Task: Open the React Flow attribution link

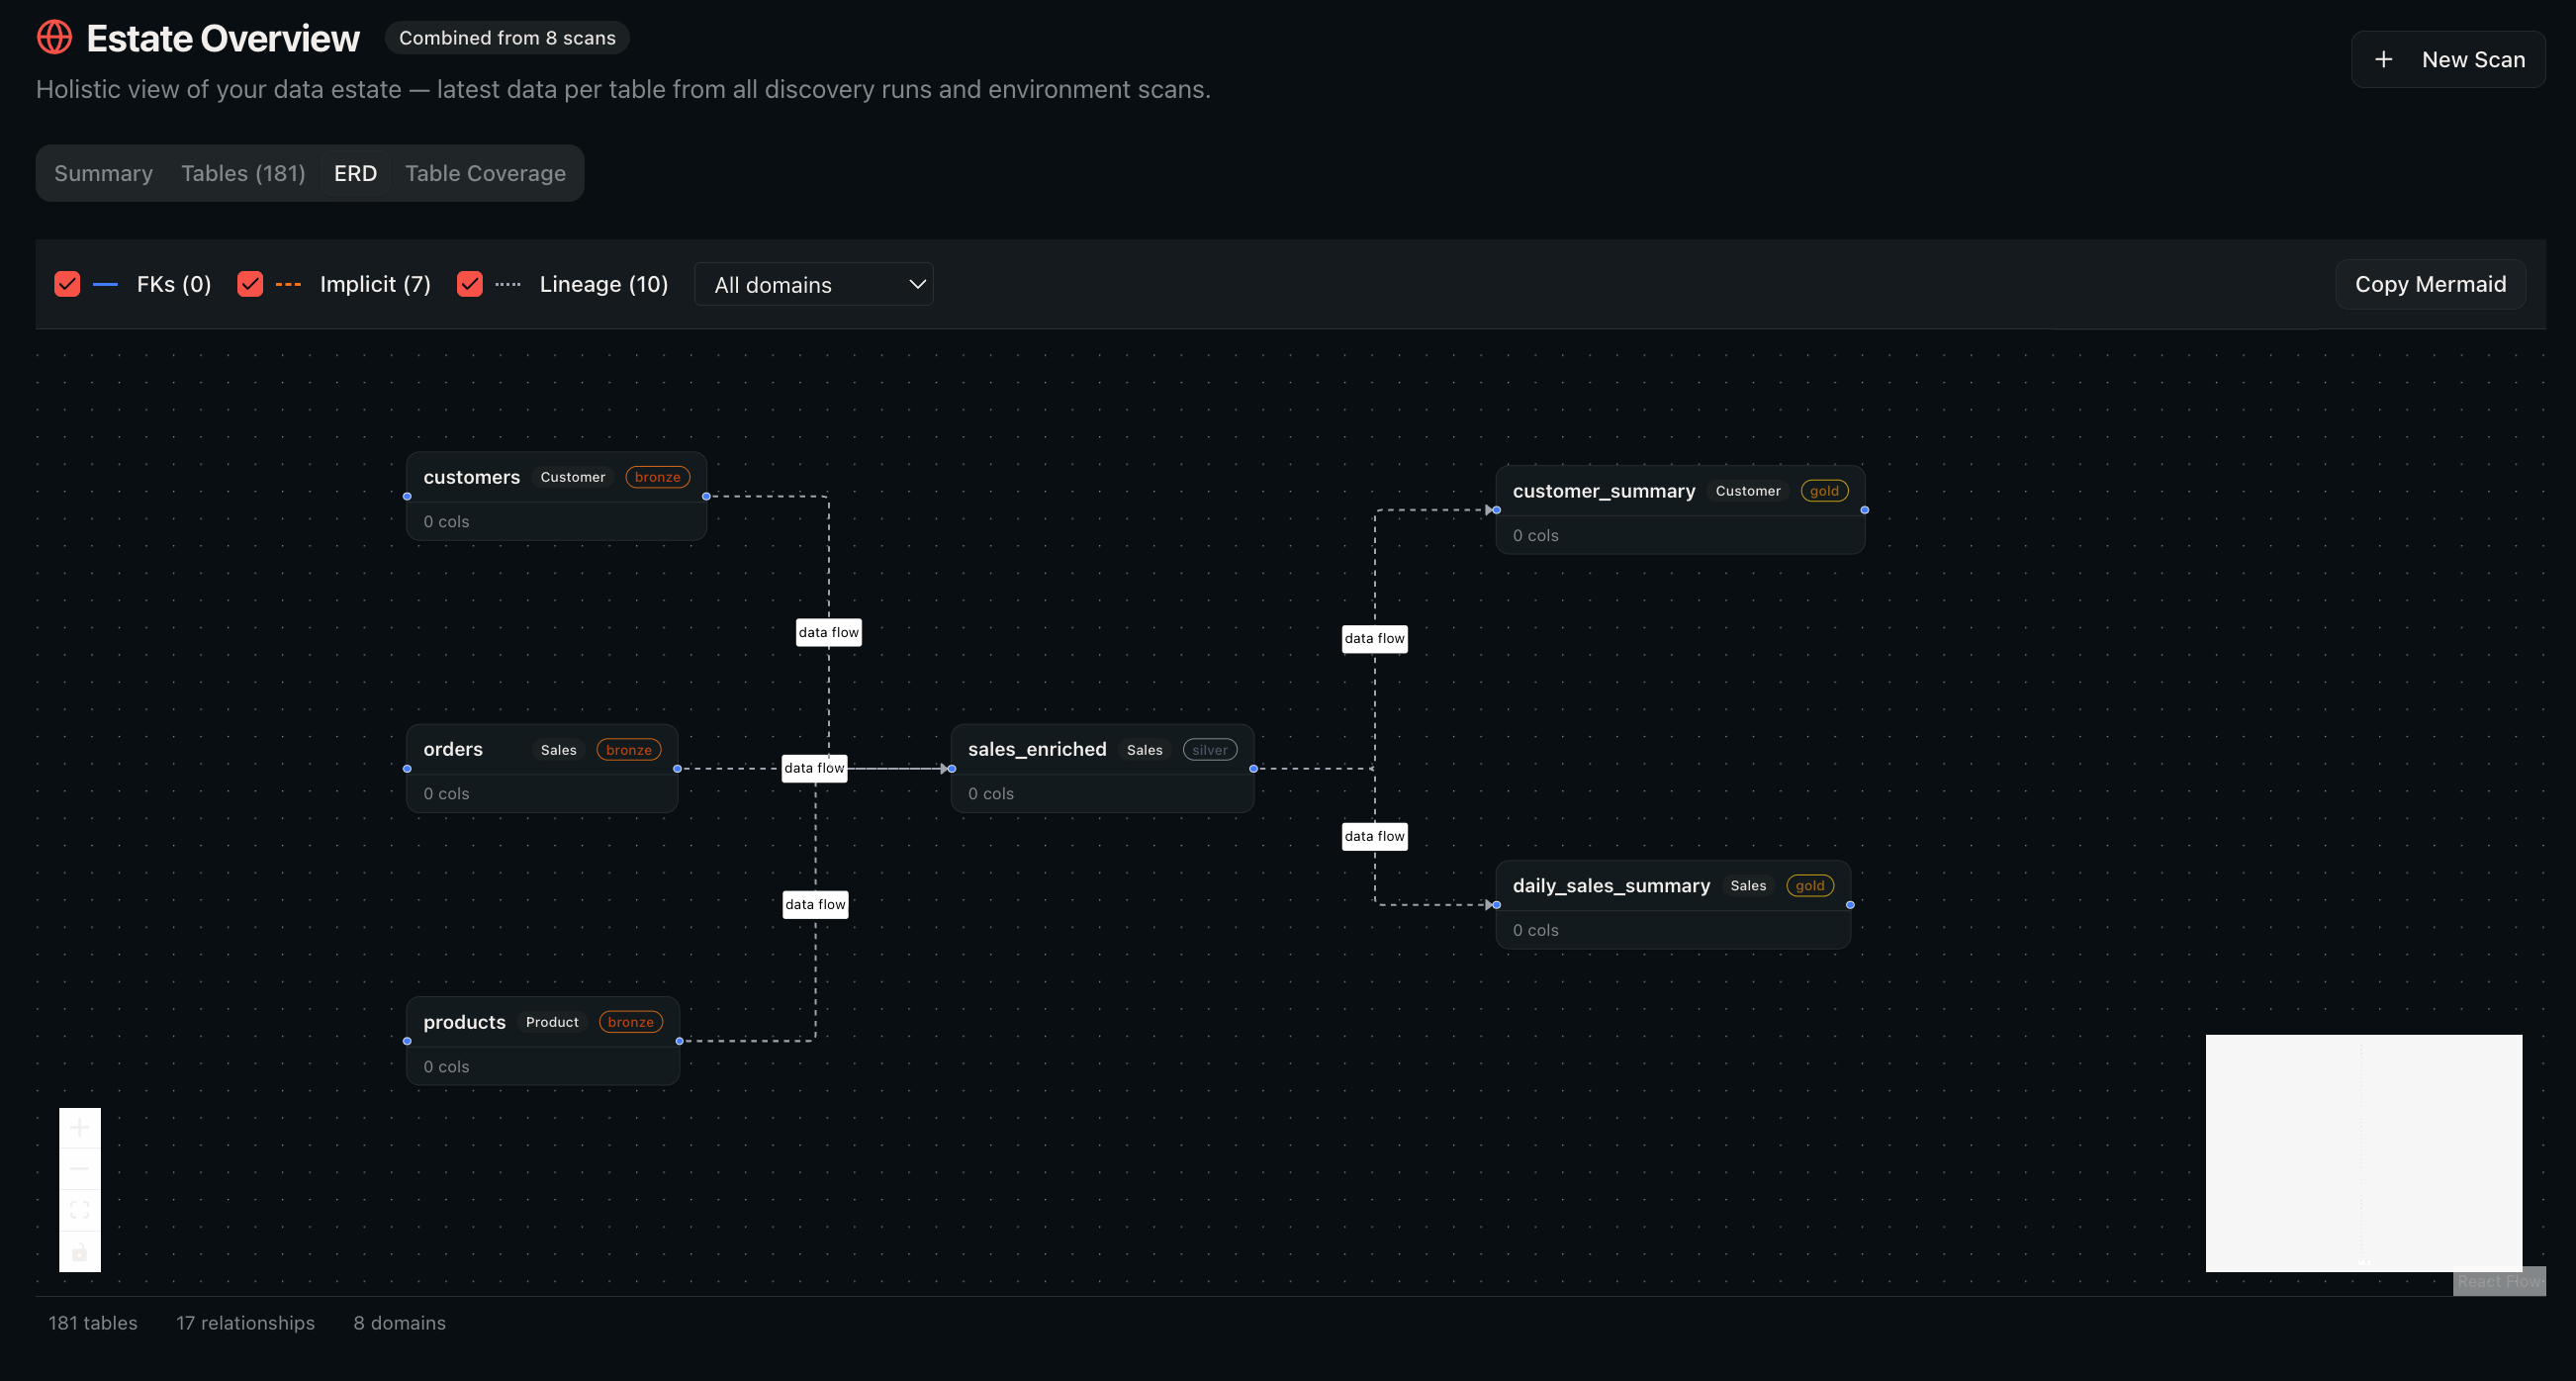Action: click(x=2500, y=1282)
